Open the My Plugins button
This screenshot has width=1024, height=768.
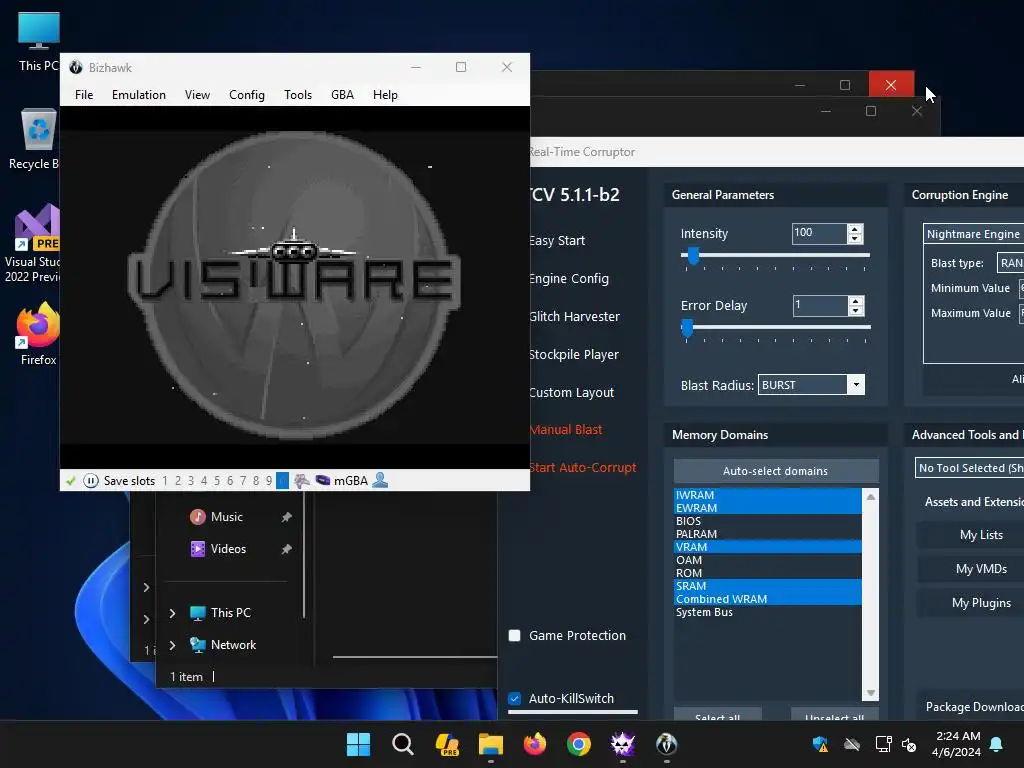[981, 603]
